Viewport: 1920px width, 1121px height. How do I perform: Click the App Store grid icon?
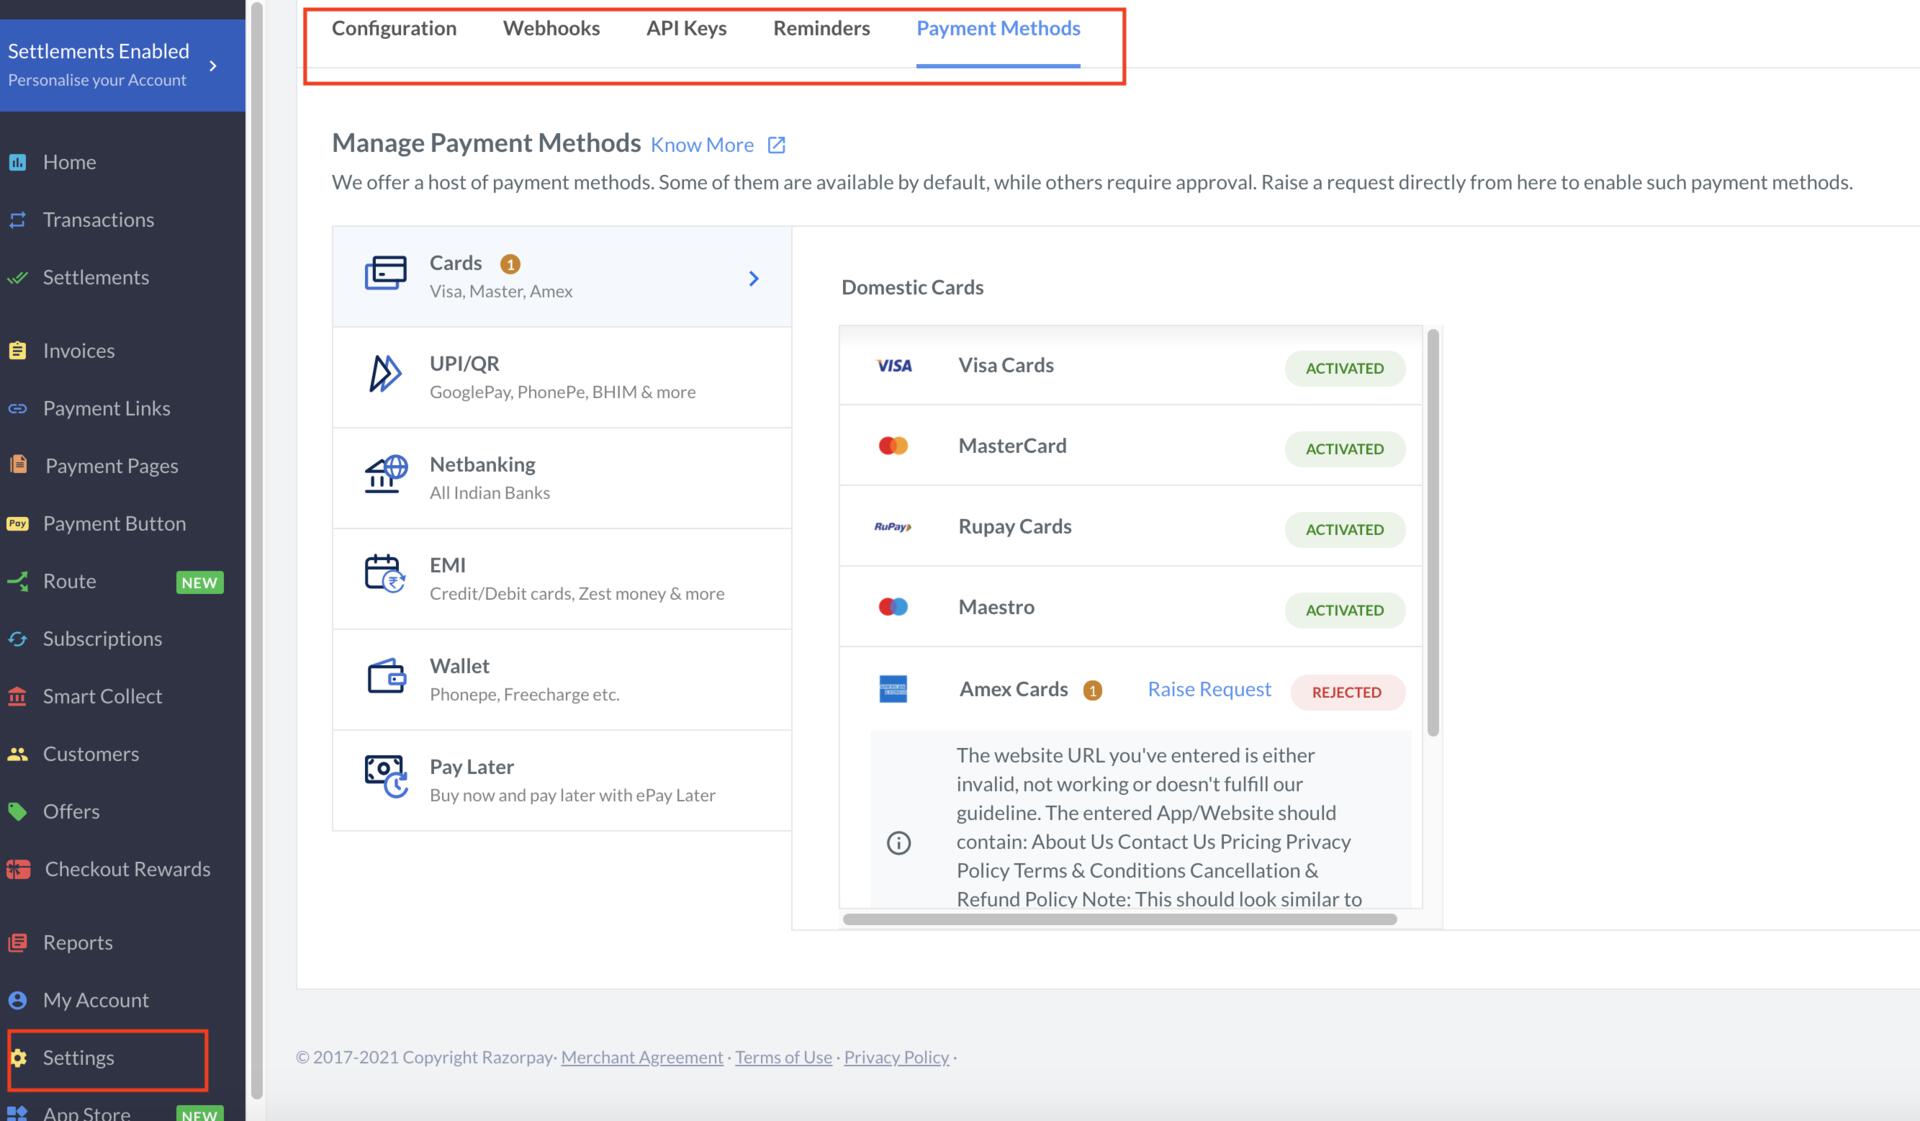[18, 1113]
